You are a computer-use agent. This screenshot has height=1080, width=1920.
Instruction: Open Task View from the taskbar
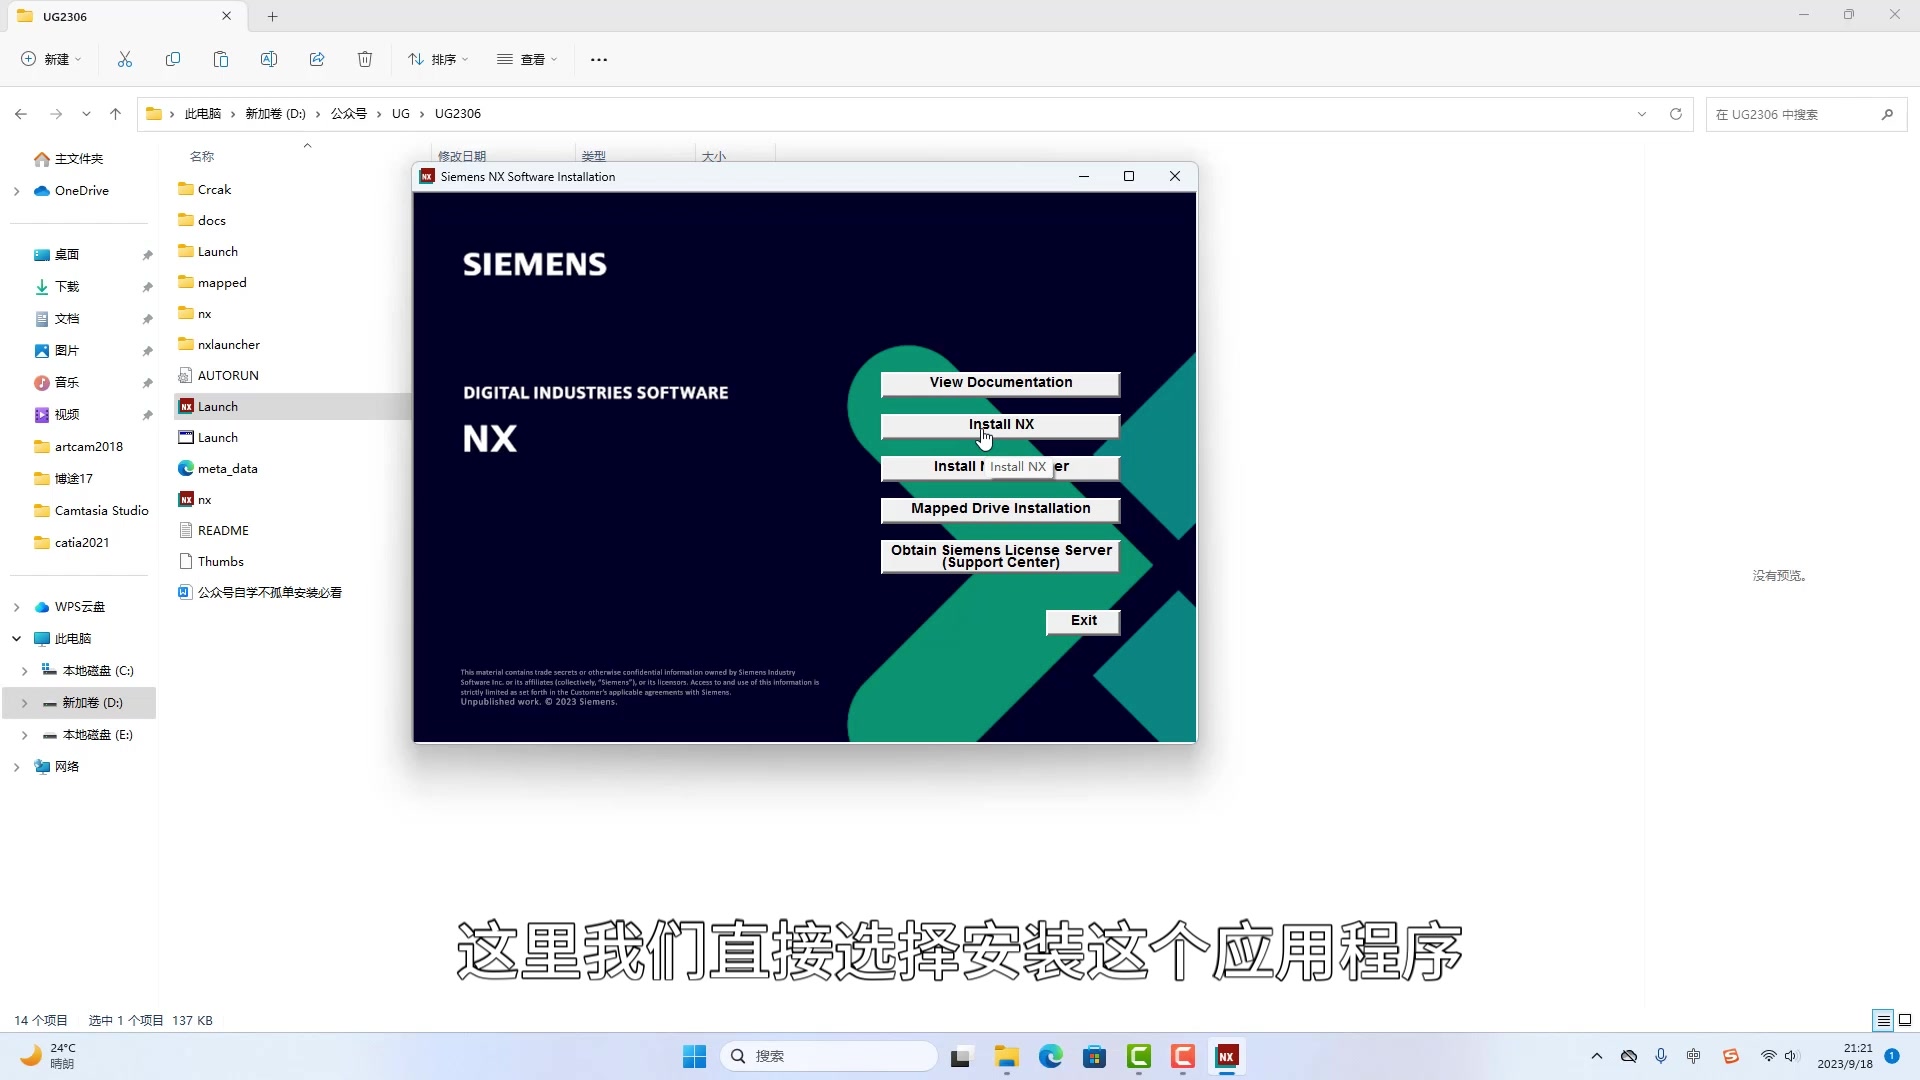pos(961,1056)
